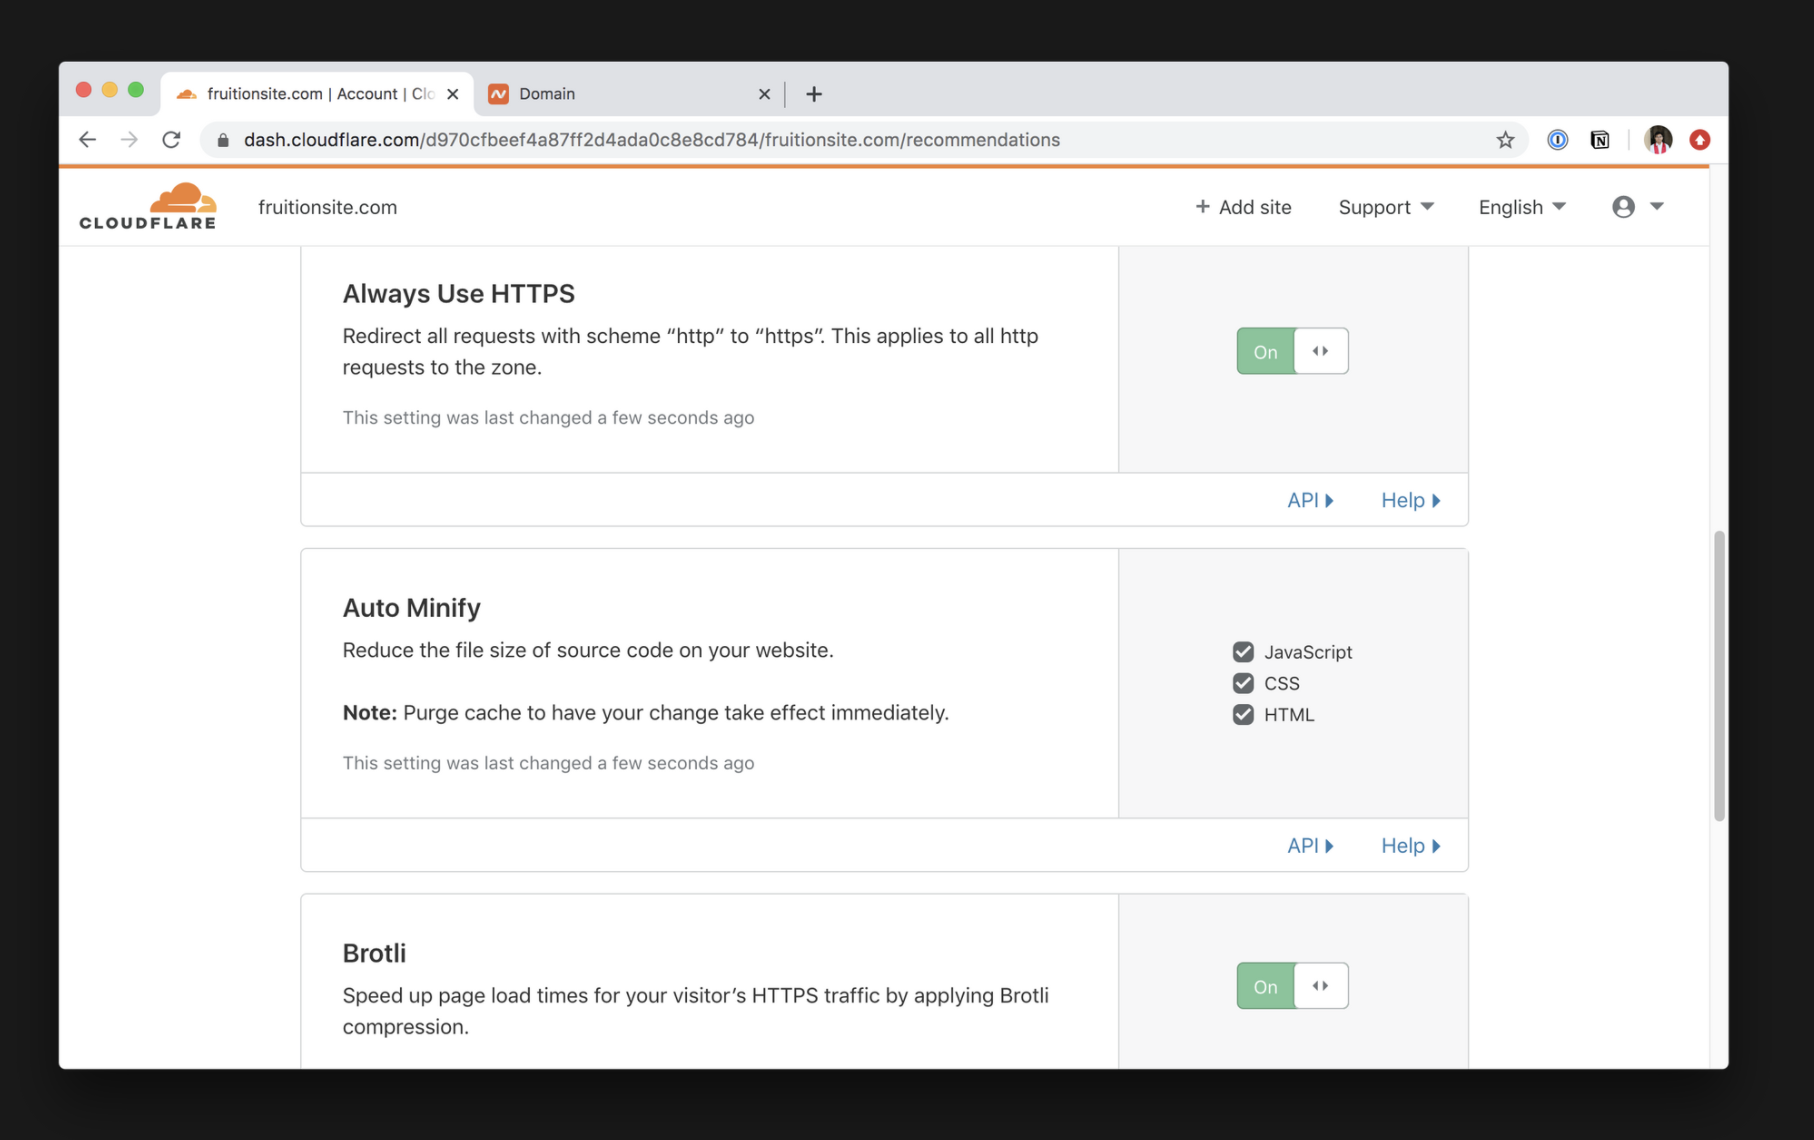The image size is (1814, 1140).
Task: Click the Add site button
Action: [x=1243, y=207]
